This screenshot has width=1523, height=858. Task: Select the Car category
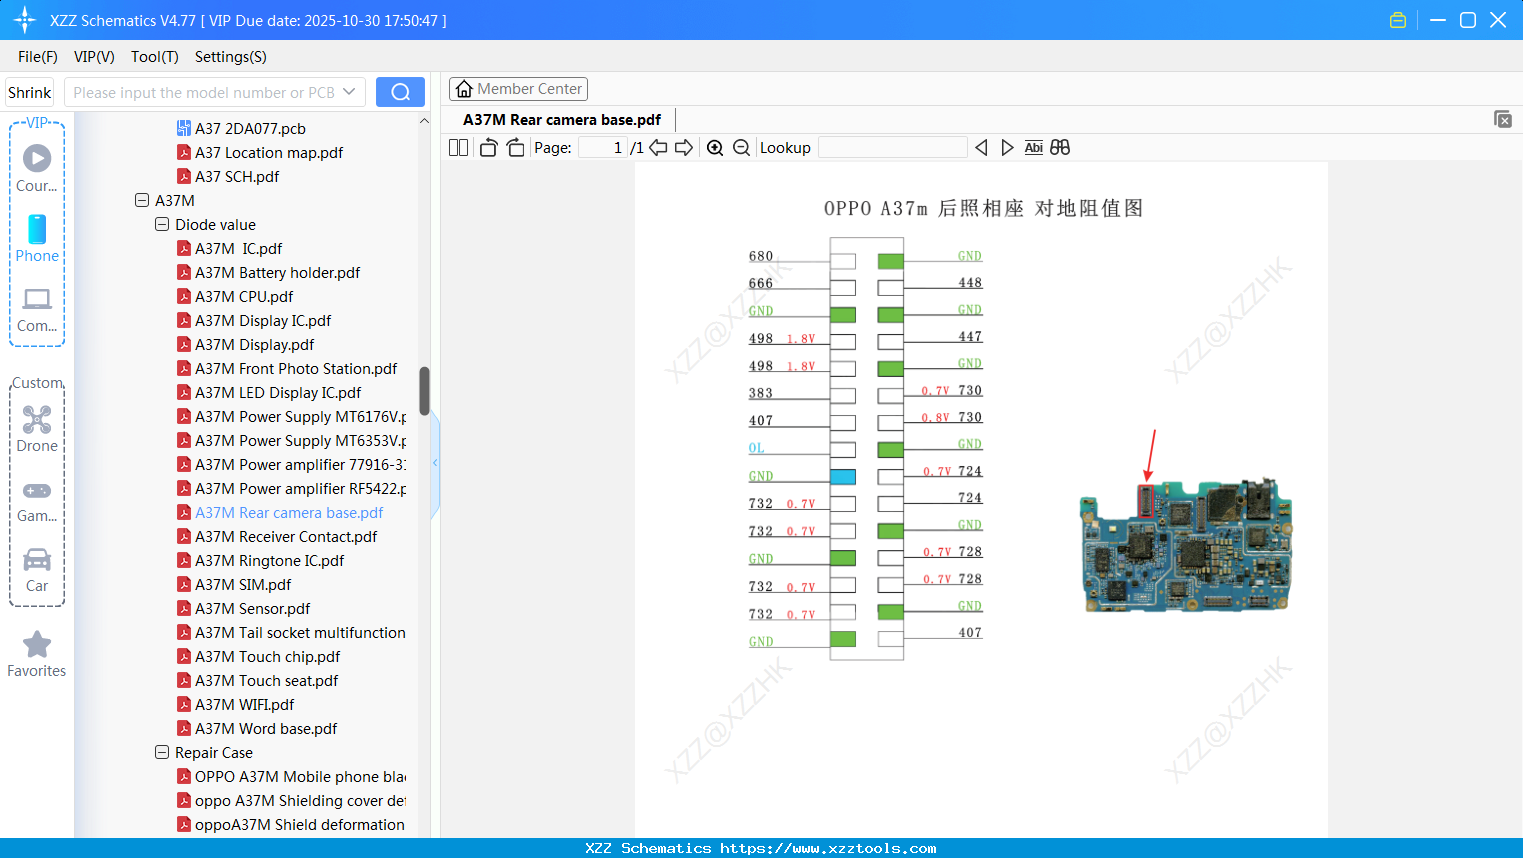(37, 570)
